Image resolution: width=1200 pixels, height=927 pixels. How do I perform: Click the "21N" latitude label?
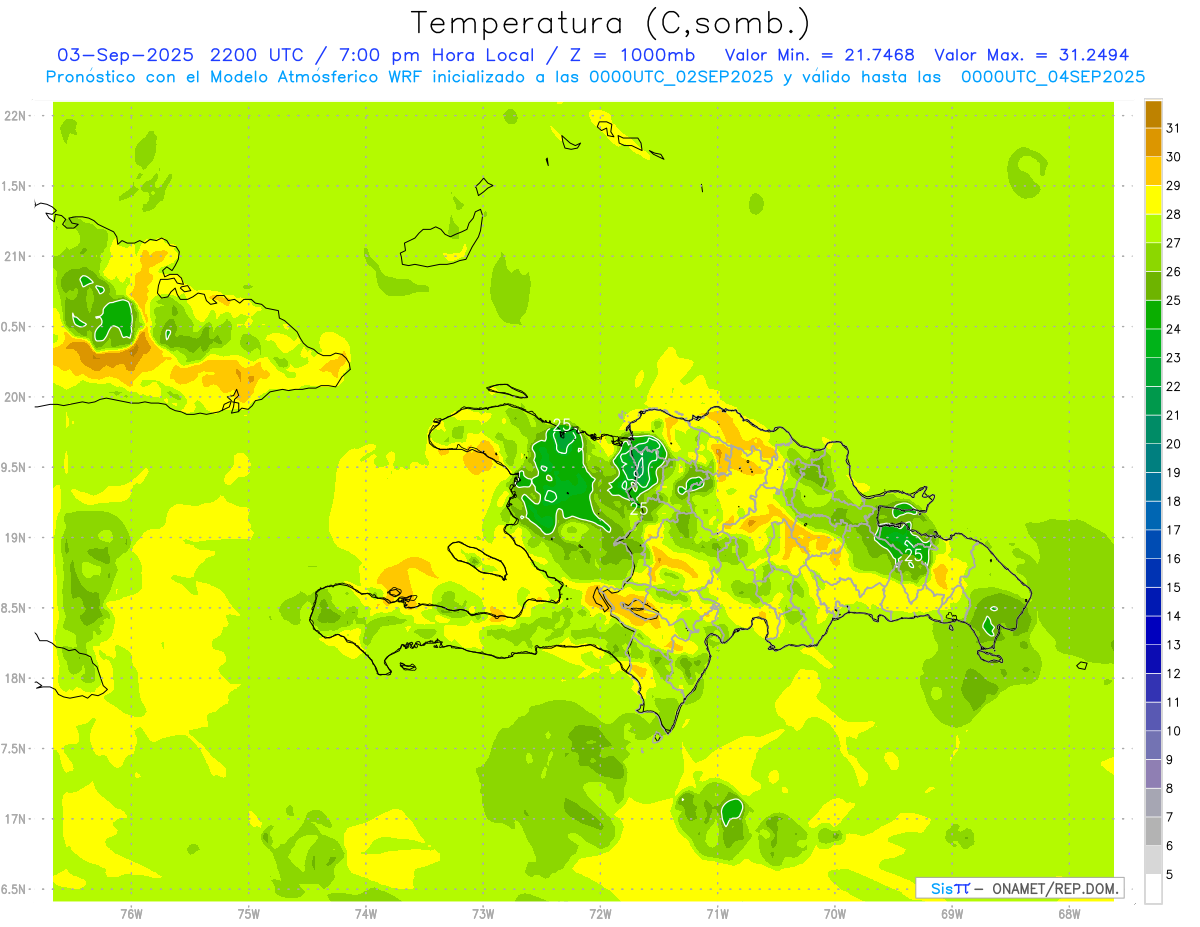tap(15, 257)
